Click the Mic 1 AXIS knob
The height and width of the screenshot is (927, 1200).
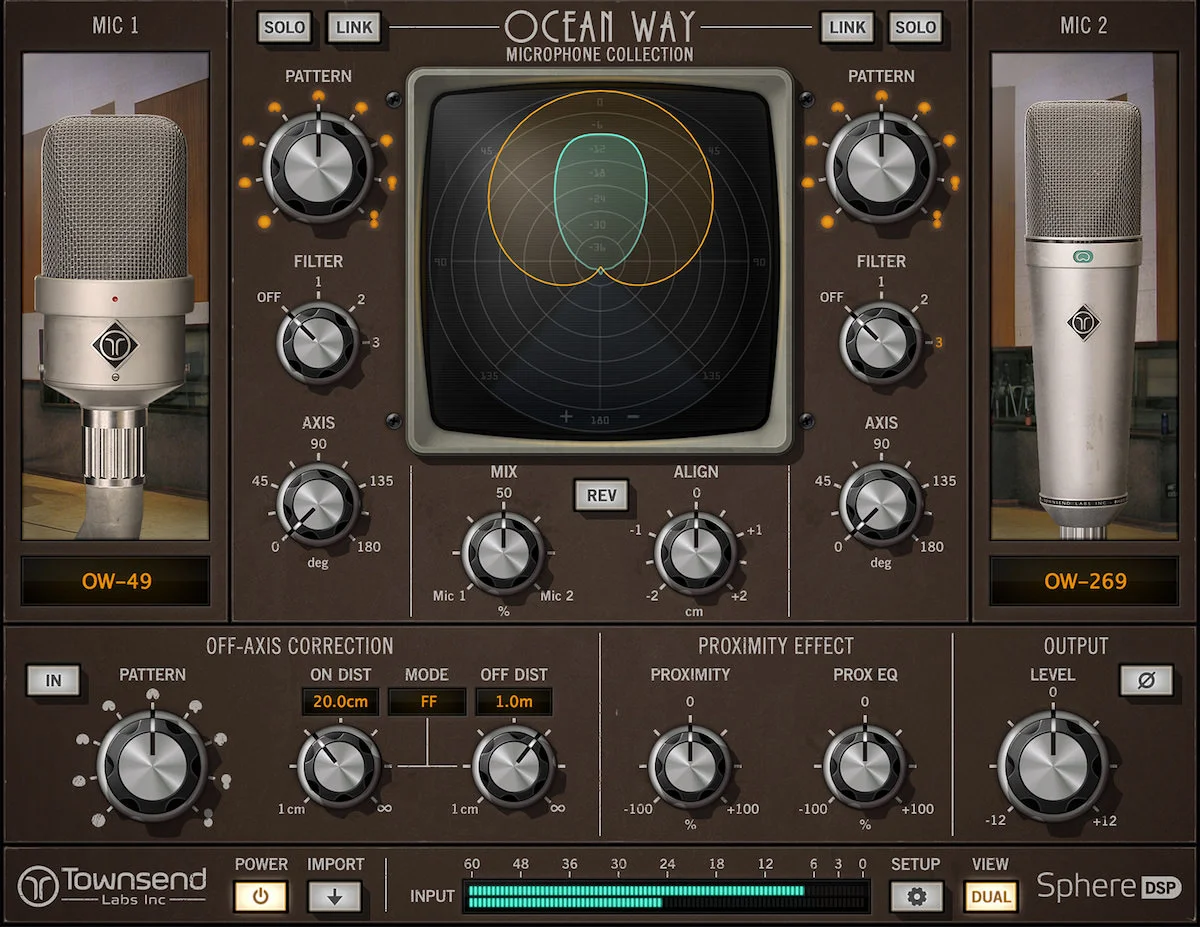click(x=318, y=504)
